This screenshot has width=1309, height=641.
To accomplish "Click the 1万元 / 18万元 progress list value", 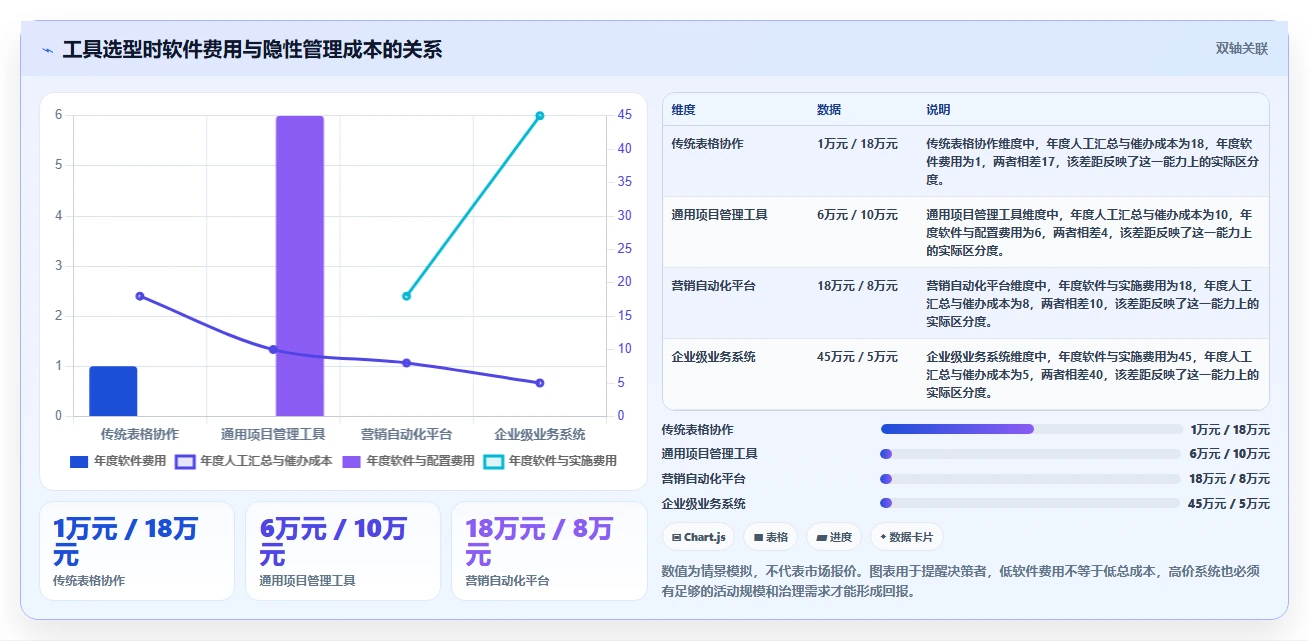I will tap(1230, 430).
